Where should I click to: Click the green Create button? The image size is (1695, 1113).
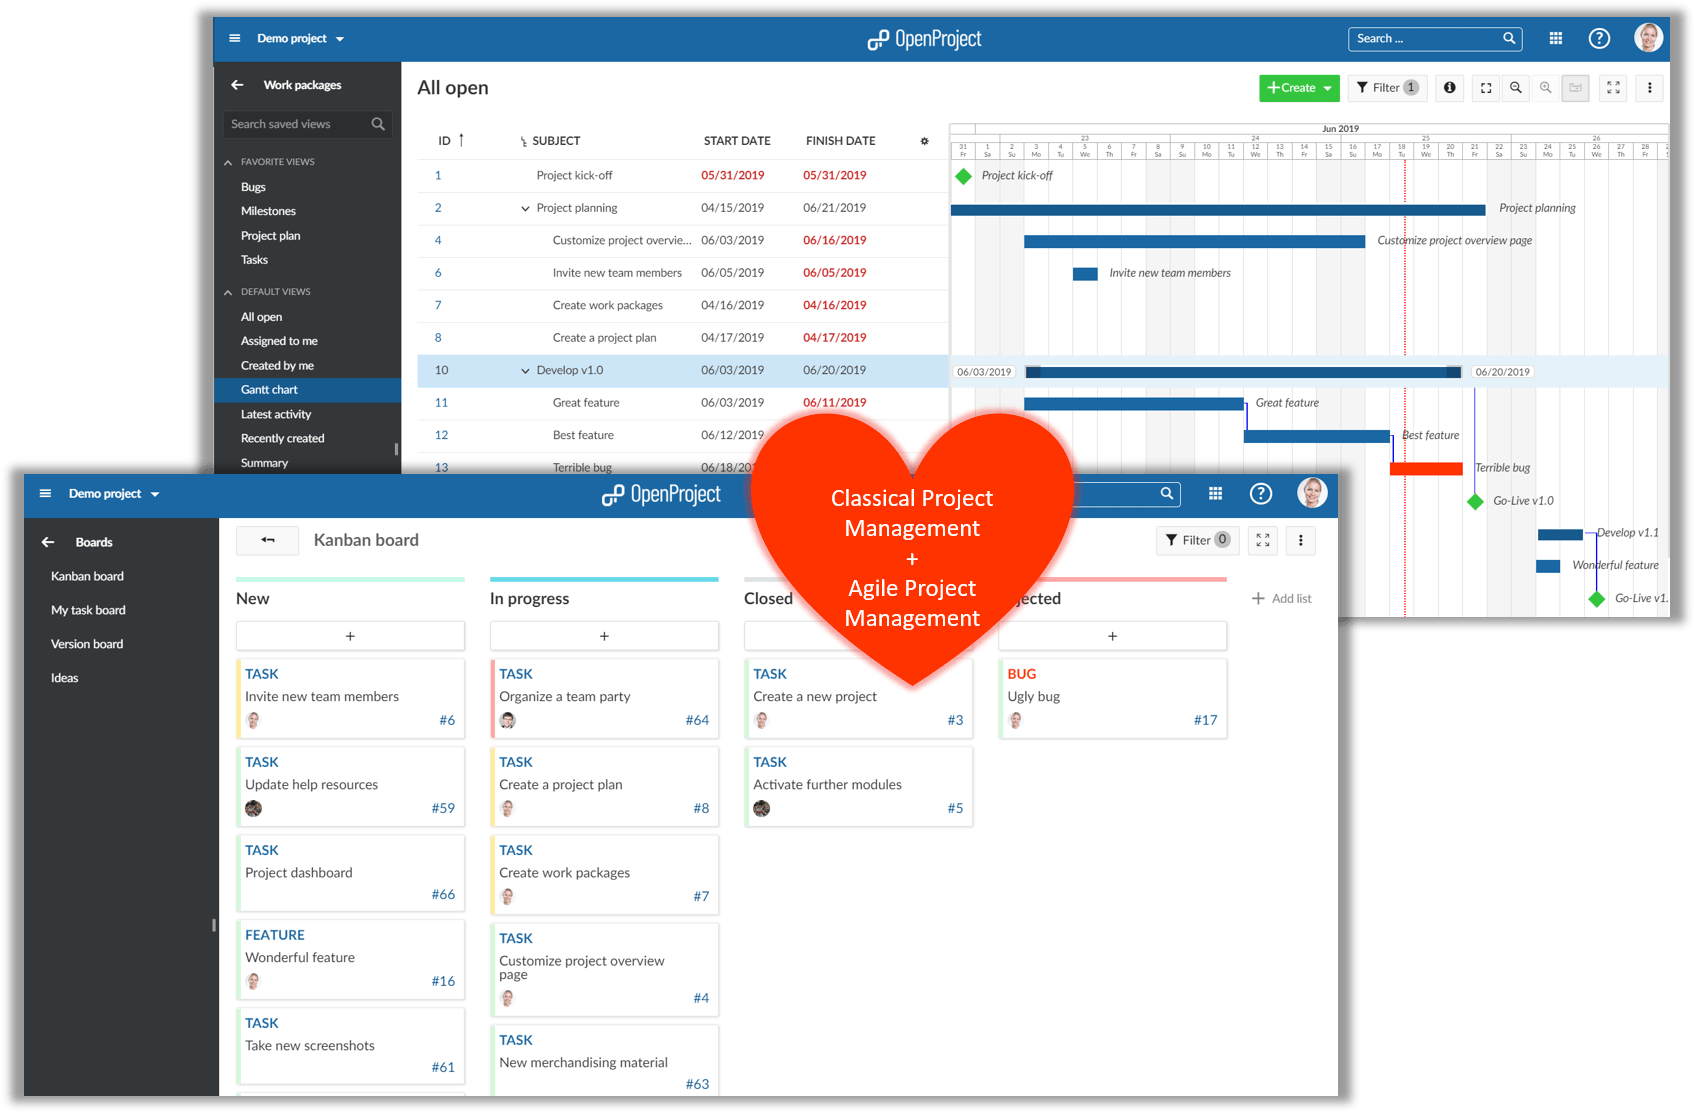coord(1292,88)
